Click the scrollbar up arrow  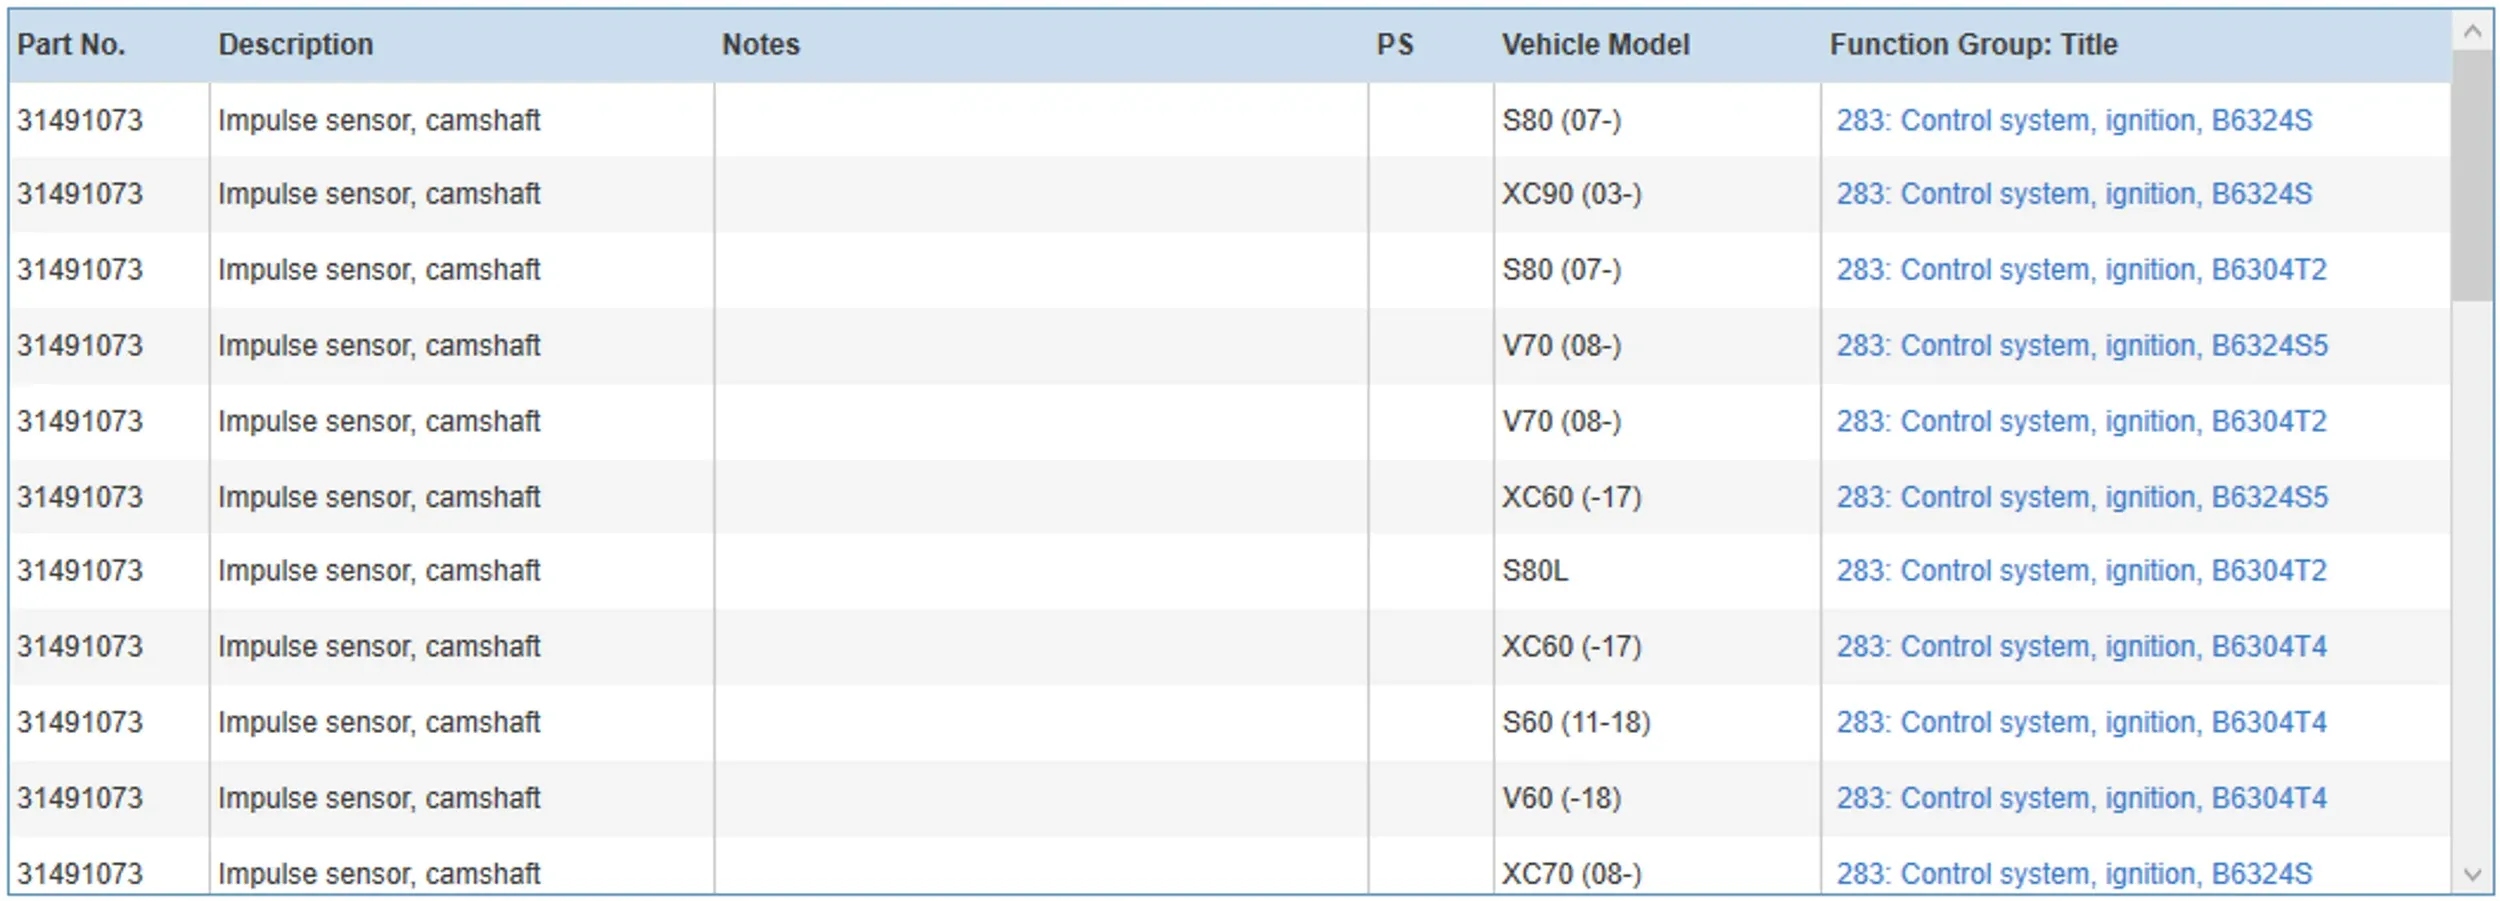click(2472, 31)
